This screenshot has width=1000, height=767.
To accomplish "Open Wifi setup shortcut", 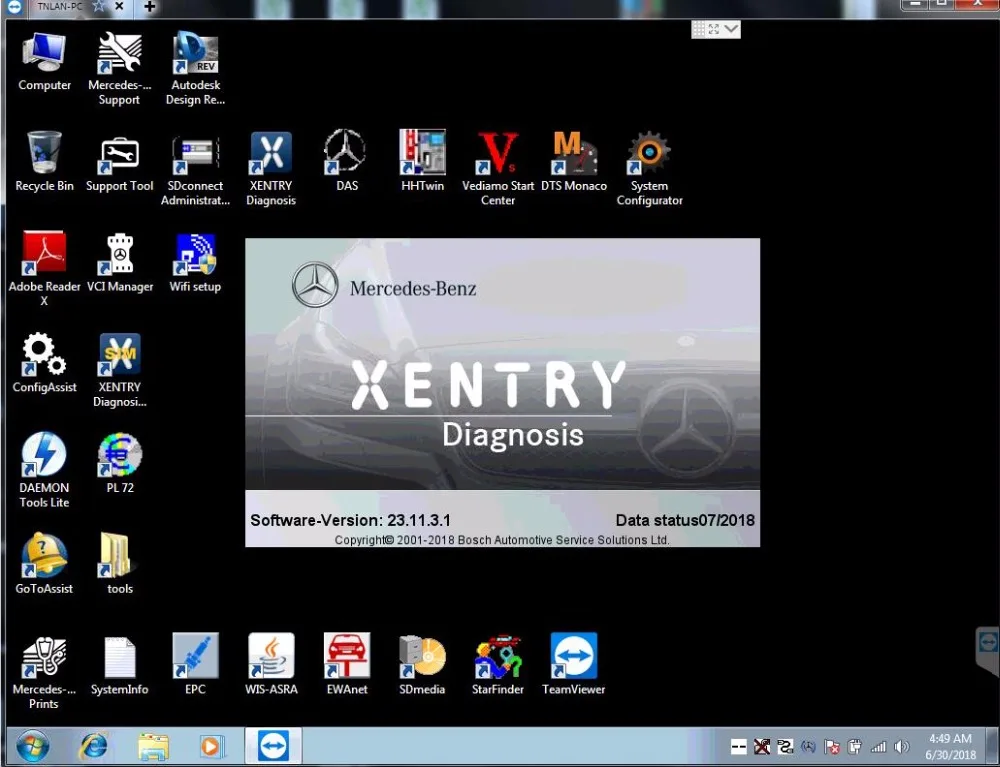I will [195, 262].
